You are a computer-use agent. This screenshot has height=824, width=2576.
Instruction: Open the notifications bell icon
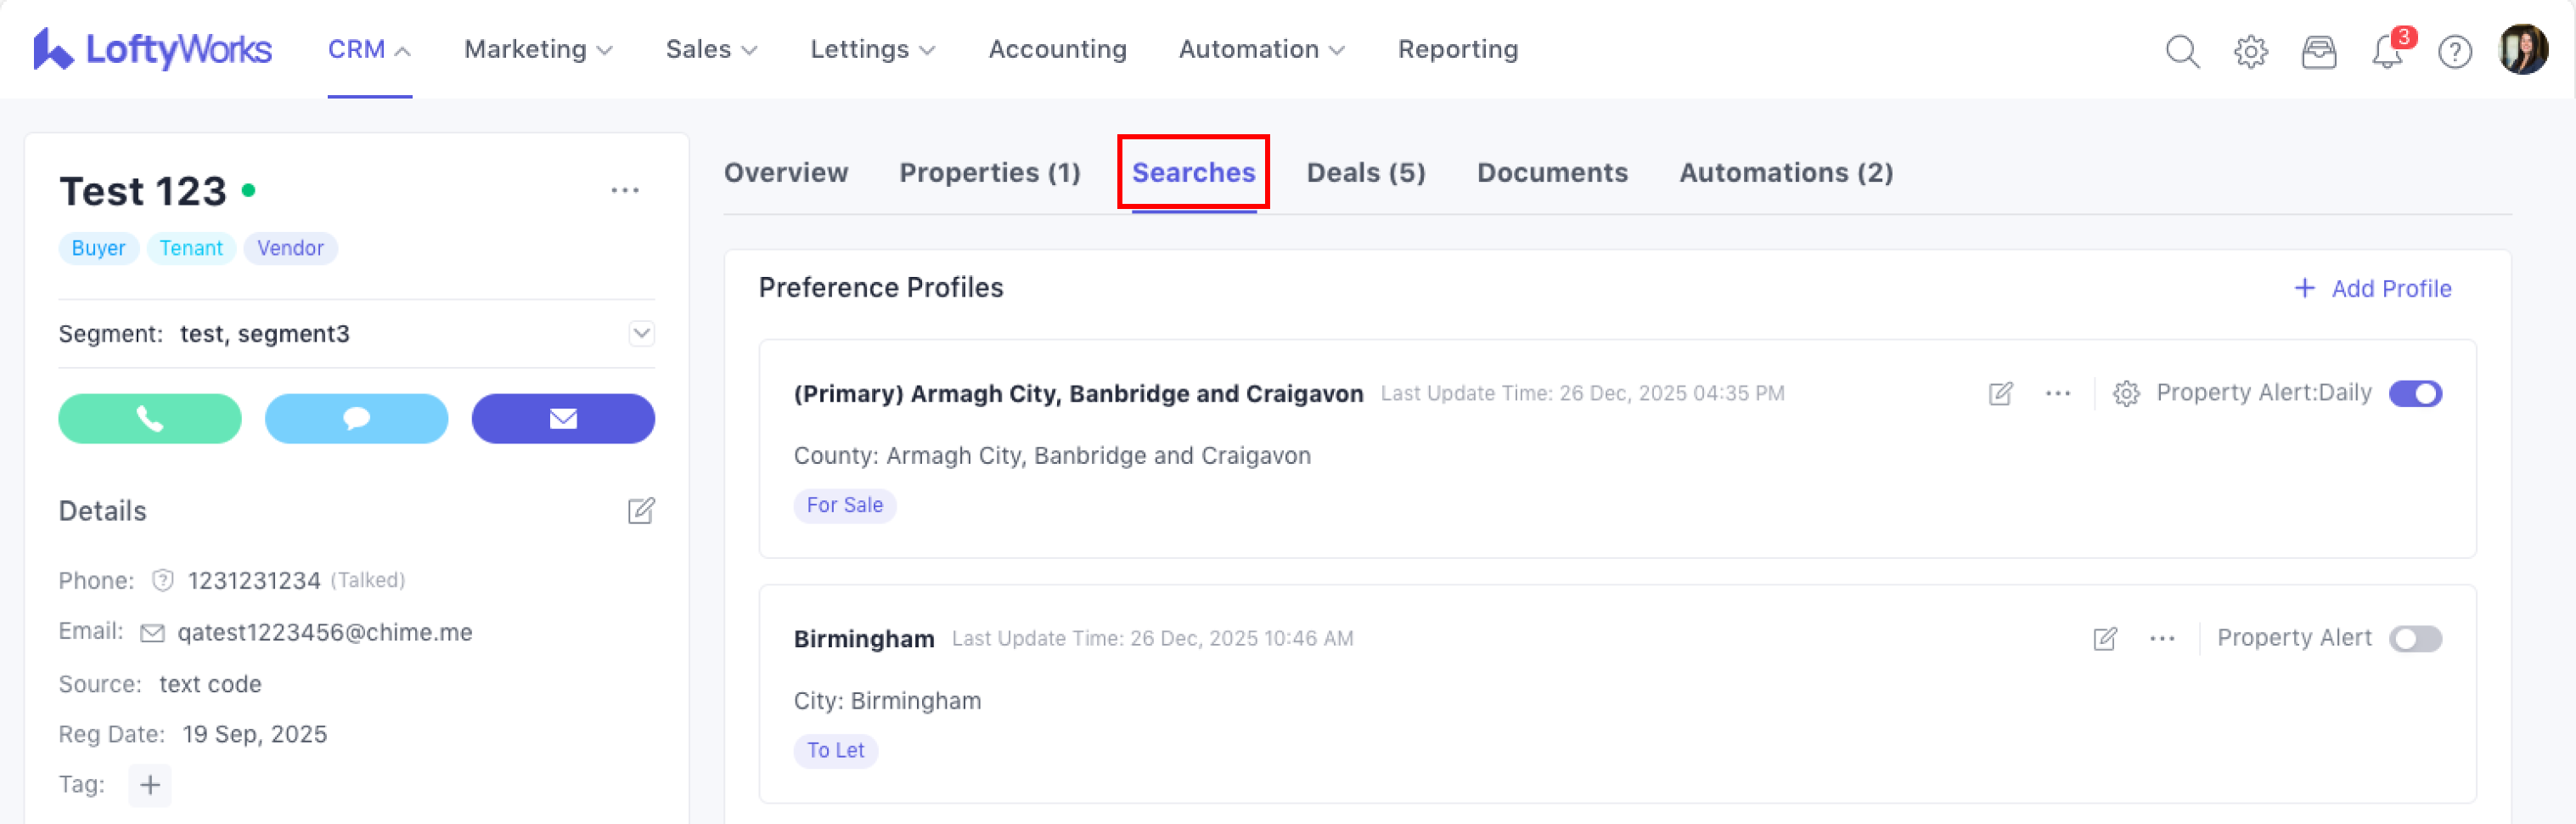click(x=2386, y=50)
